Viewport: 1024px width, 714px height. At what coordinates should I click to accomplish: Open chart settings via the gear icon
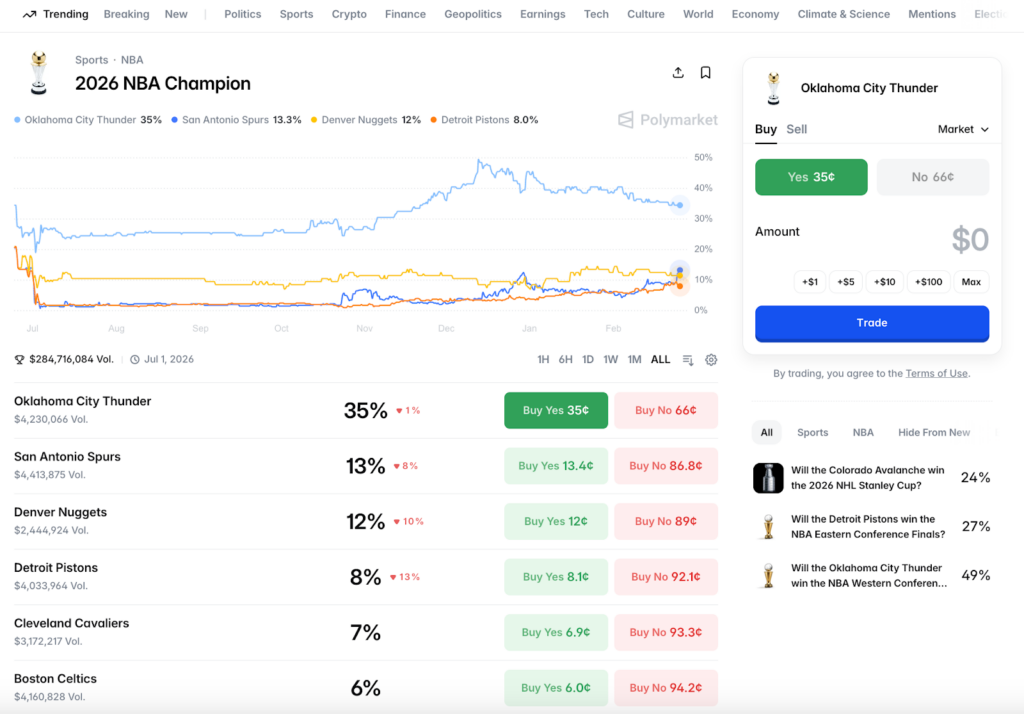pyautogui.click(x=711, y=359)
